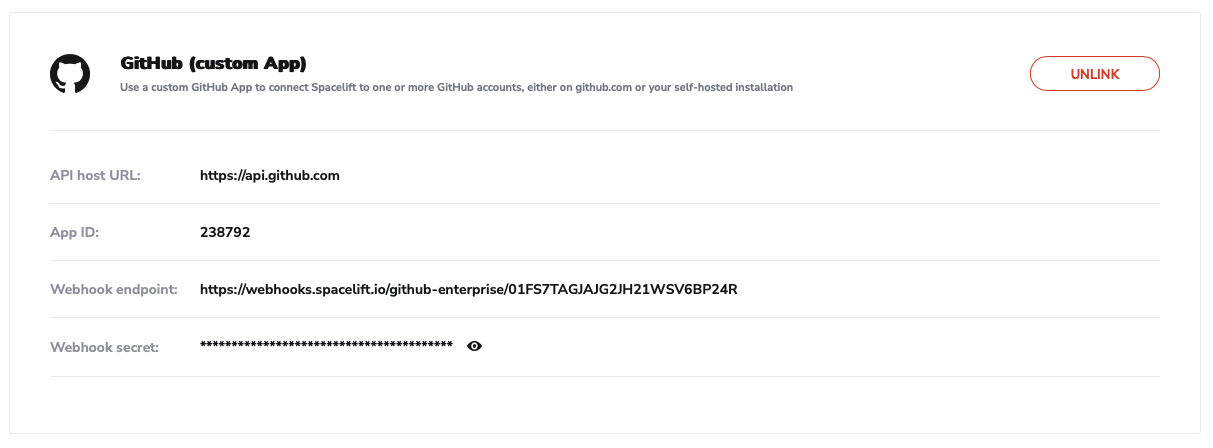1213x448 pixels.
Task: Click the API host URL label
Action: pyautogui.click(x=95, y=175)
